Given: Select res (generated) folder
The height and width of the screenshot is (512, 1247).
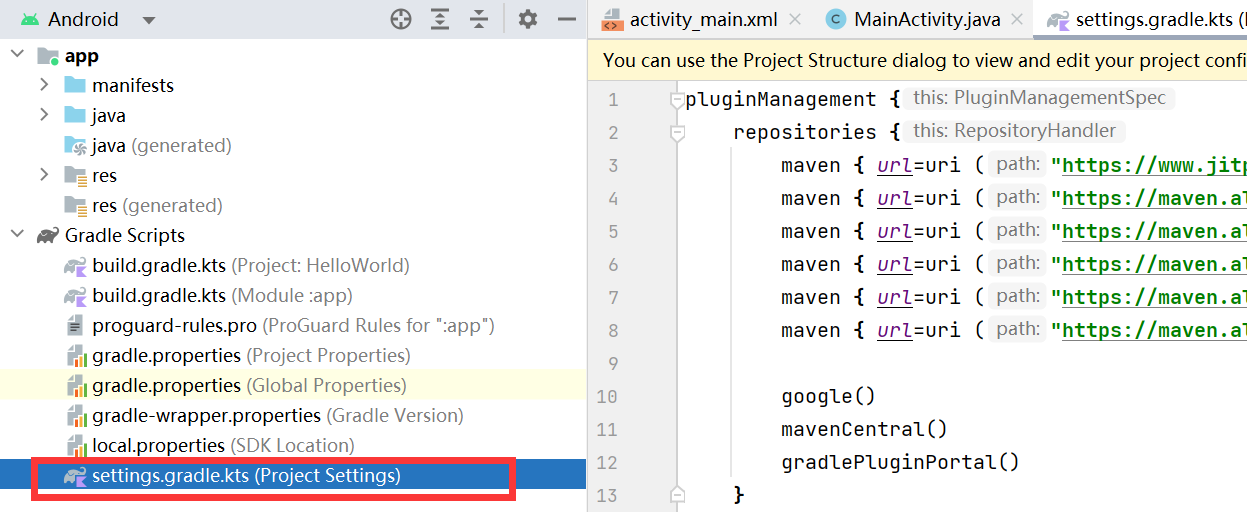Looking at the screenshot, I should click(143, 206).
